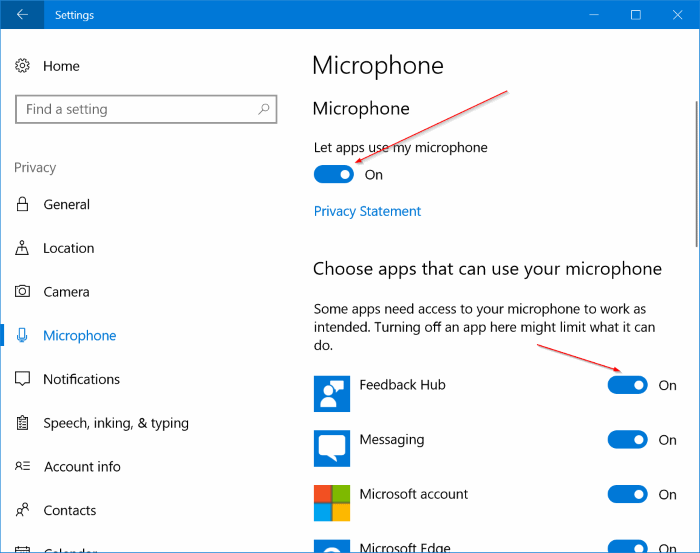Image resolution: width=700 pixels, height=553 pixels.
Task: Click the Messaging app name
Action: pos(392,440)
